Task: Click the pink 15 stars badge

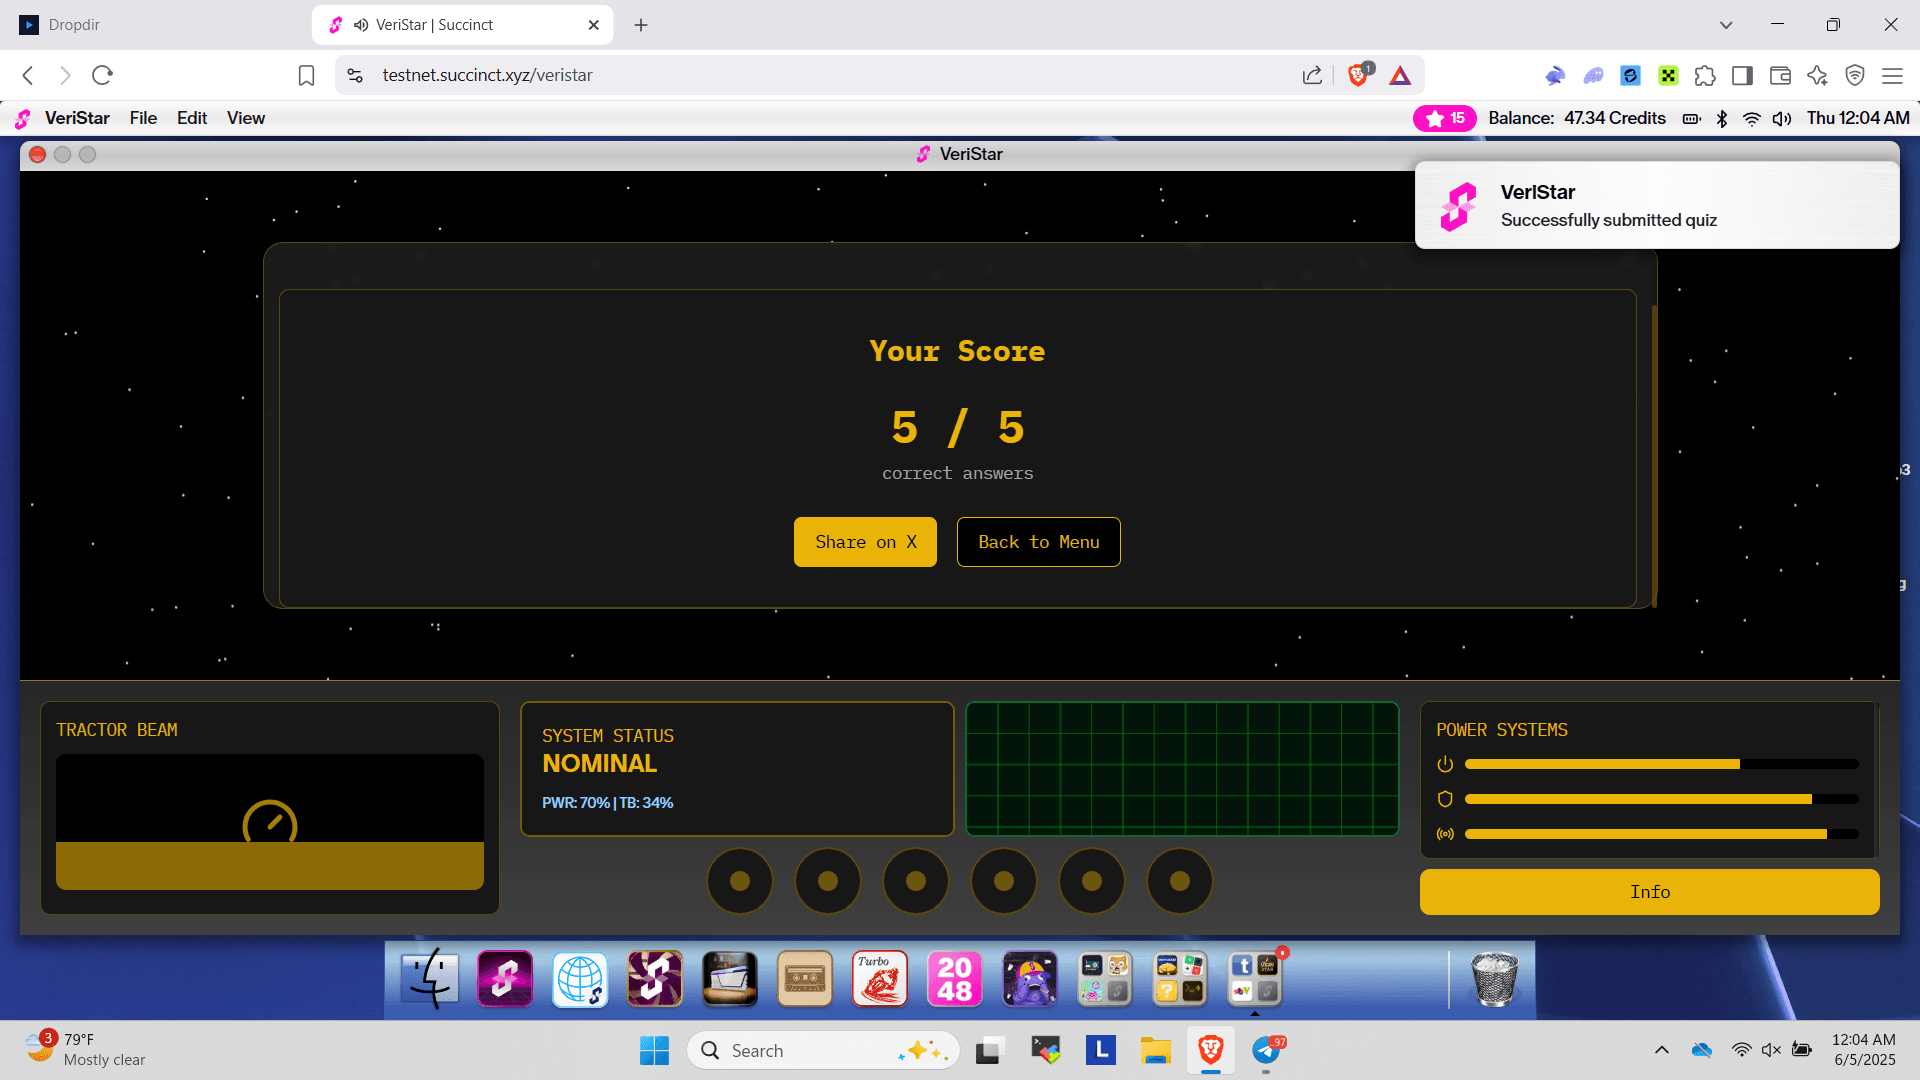Action: pyautogui.click(x=1444, y=118)
